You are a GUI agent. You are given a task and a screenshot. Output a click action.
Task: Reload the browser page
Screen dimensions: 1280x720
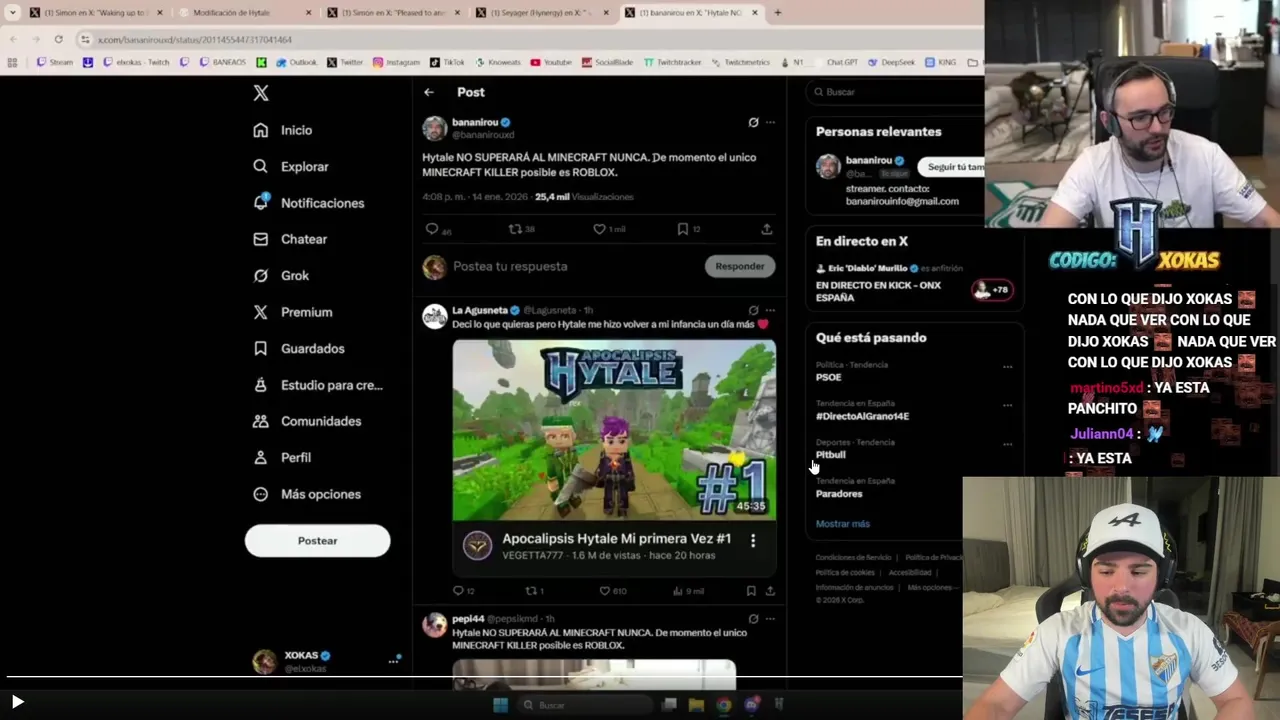pos(59,39)
